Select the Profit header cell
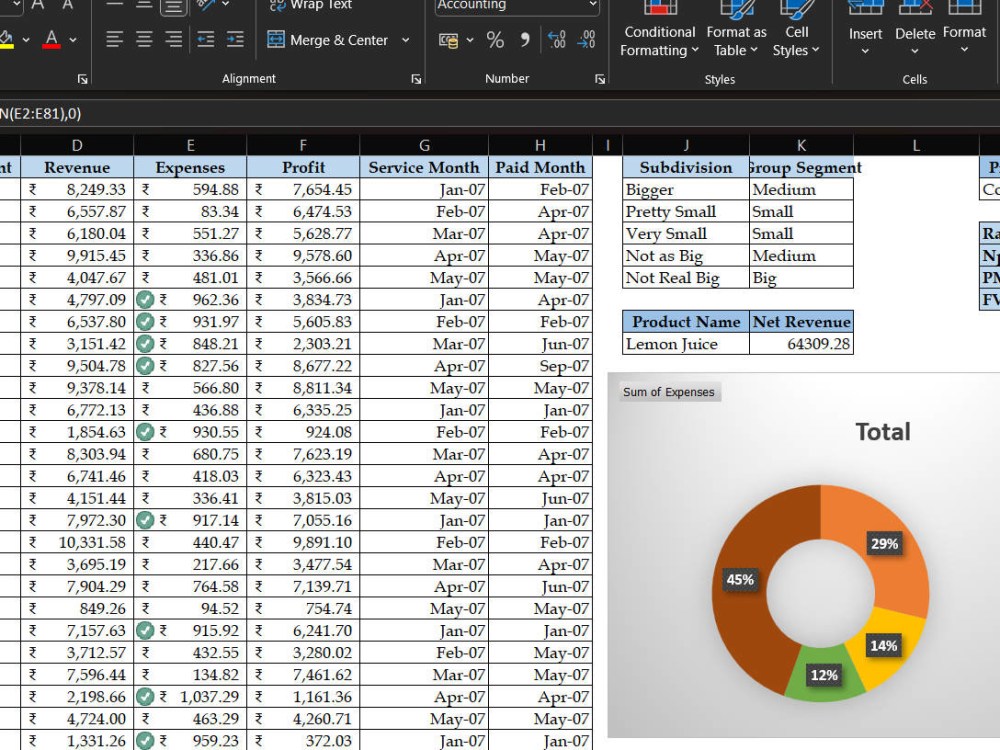Viewport: 1000px width, 750px height. point(303,167)
